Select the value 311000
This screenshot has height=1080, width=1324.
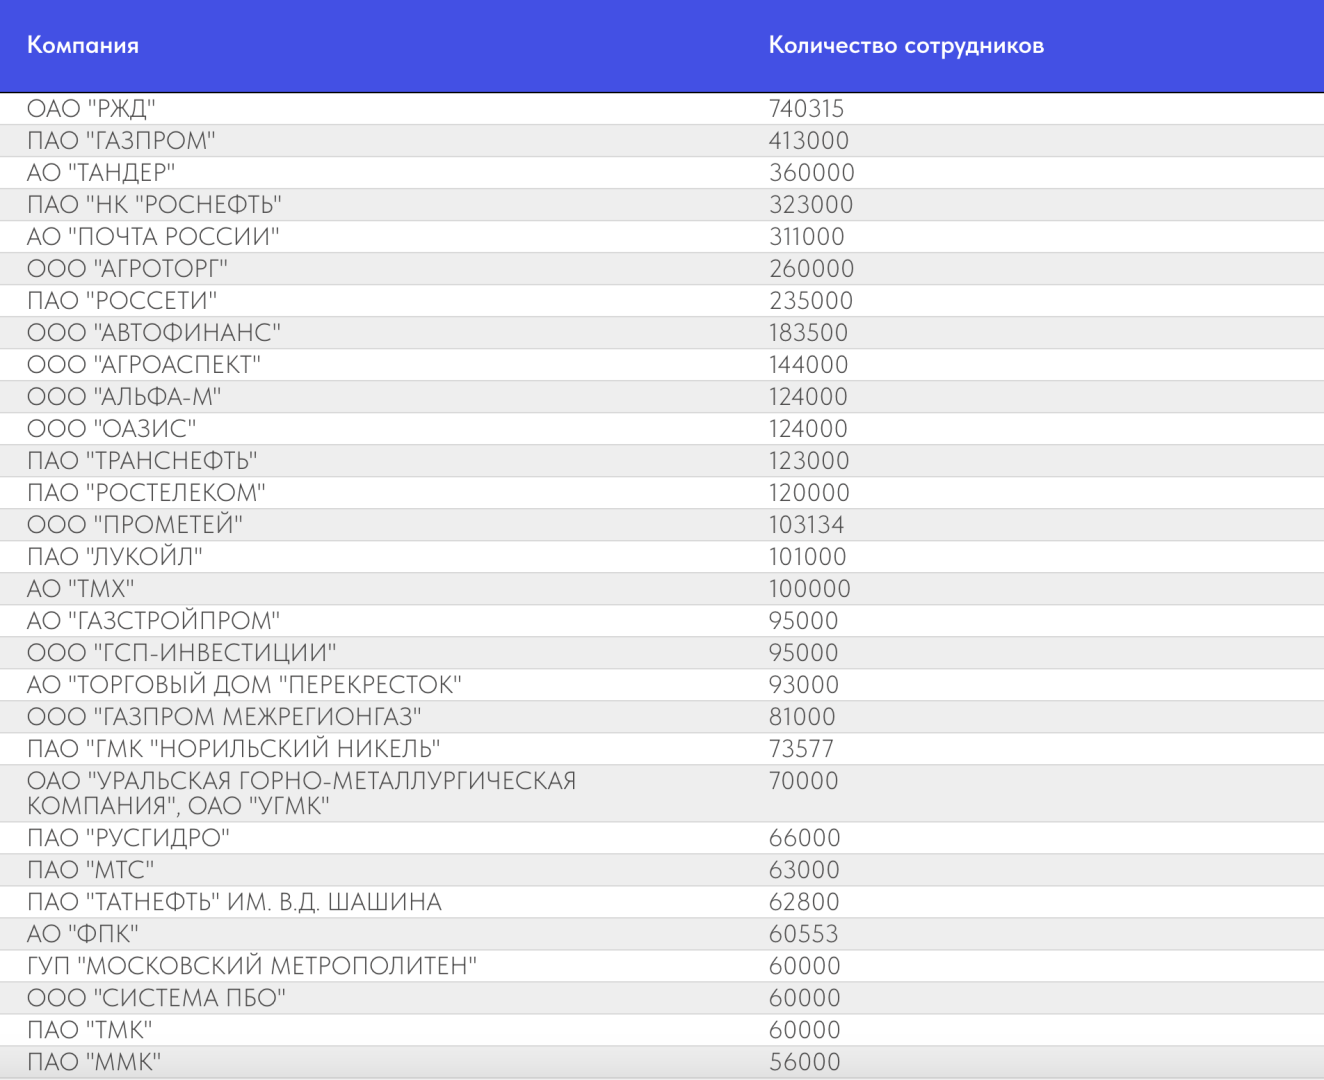pos(806,236)
